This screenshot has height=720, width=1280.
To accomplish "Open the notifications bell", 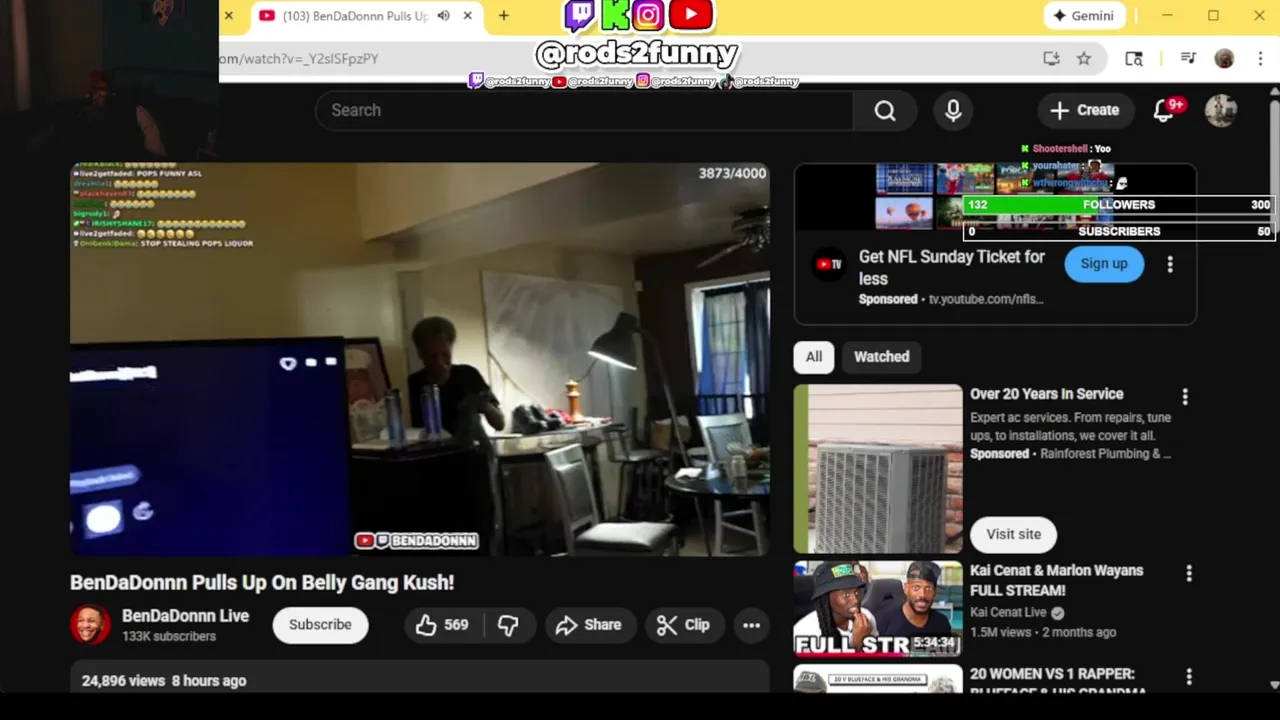I will 1164,110.
